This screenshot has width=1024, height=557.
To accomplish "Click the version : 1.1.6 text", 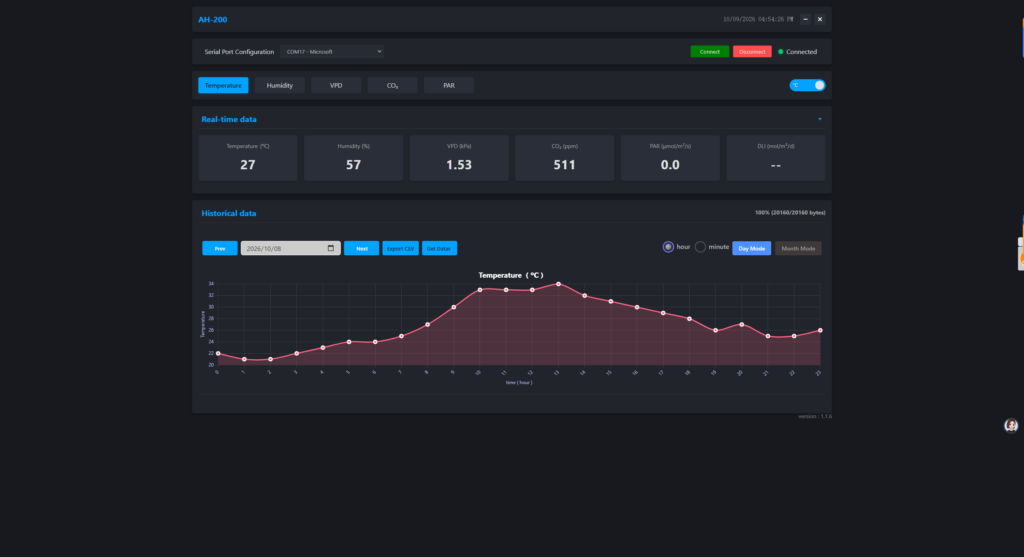I will pyautogui.click(x=815, y=416).
